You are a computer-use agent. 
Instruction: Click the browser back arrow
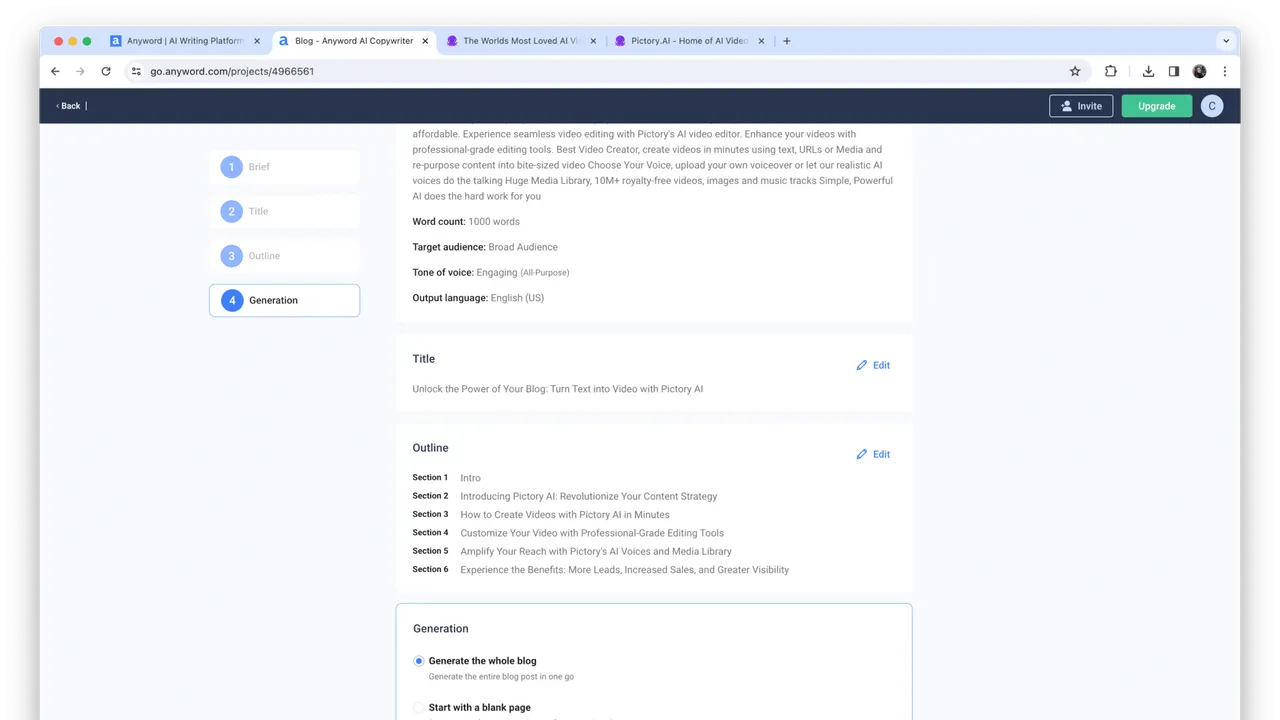(x=55, y=71)
